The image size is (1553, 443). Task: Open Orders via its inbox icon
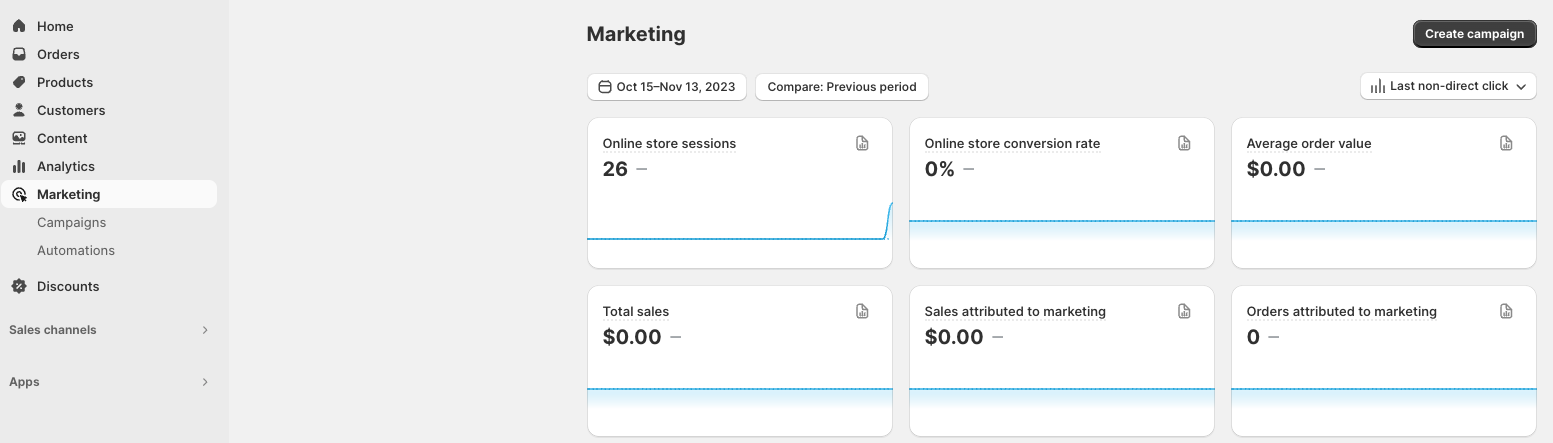pos(19,54)
